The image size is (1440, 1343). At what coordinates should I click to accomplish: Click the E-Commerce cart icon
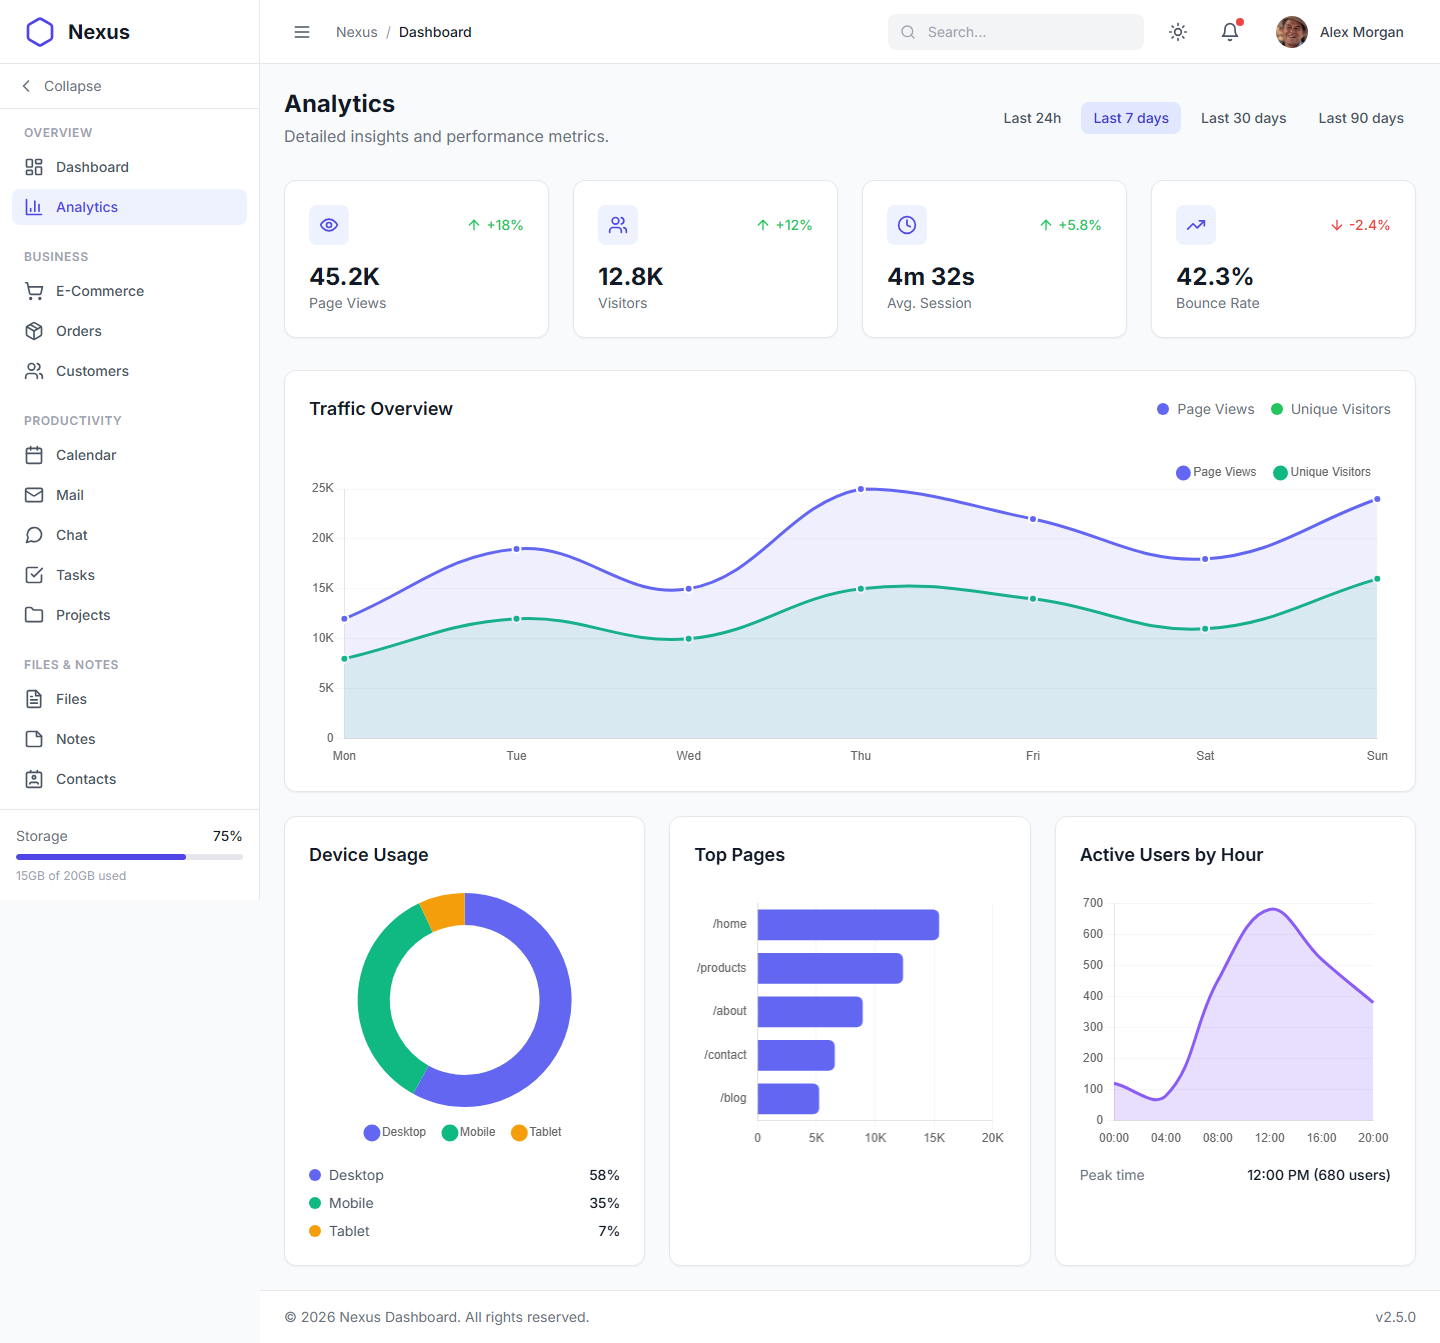click(x=34, y=291)
